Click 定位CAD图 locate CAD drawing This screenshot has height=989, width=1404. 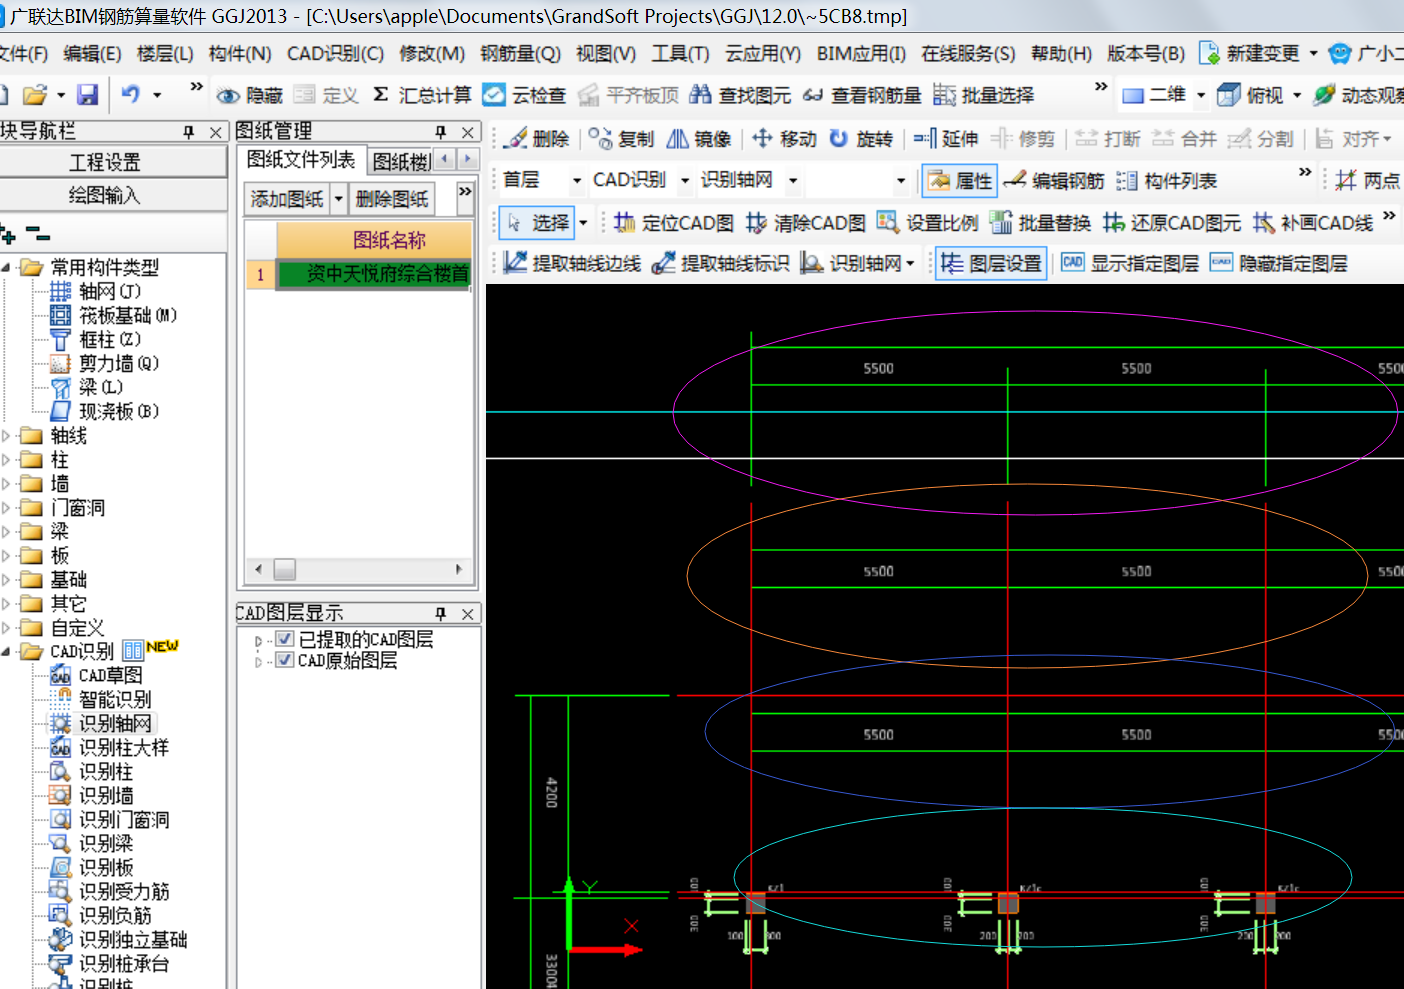click(x=673, y=222)
